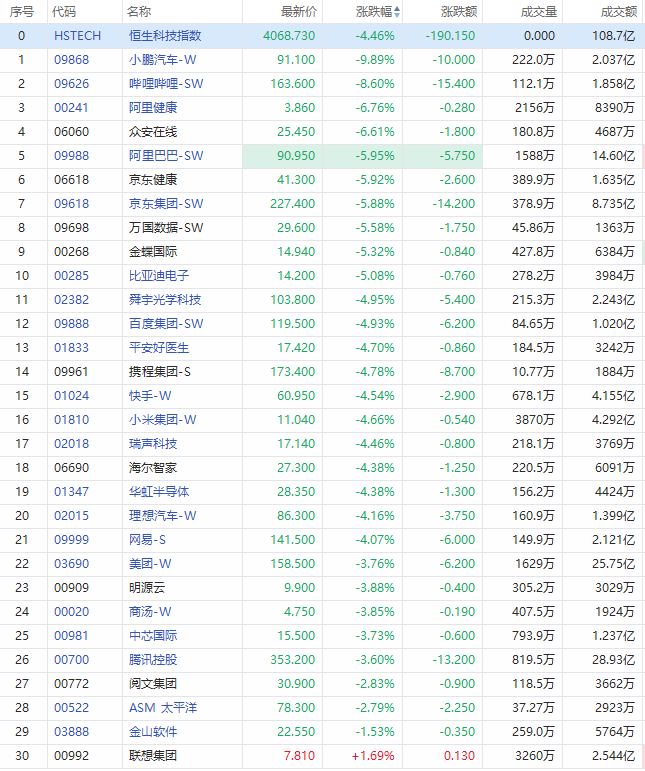The height and width of the screenshot is (771, 645).
Task: Sort by 最新价 column header
Action: (x=299, y=12)
